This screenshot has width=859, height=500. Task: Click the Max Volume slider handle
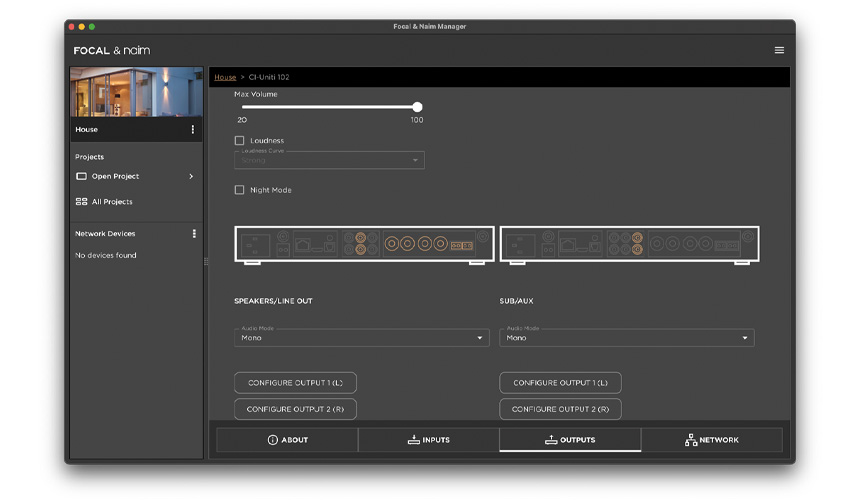point(417,107)
